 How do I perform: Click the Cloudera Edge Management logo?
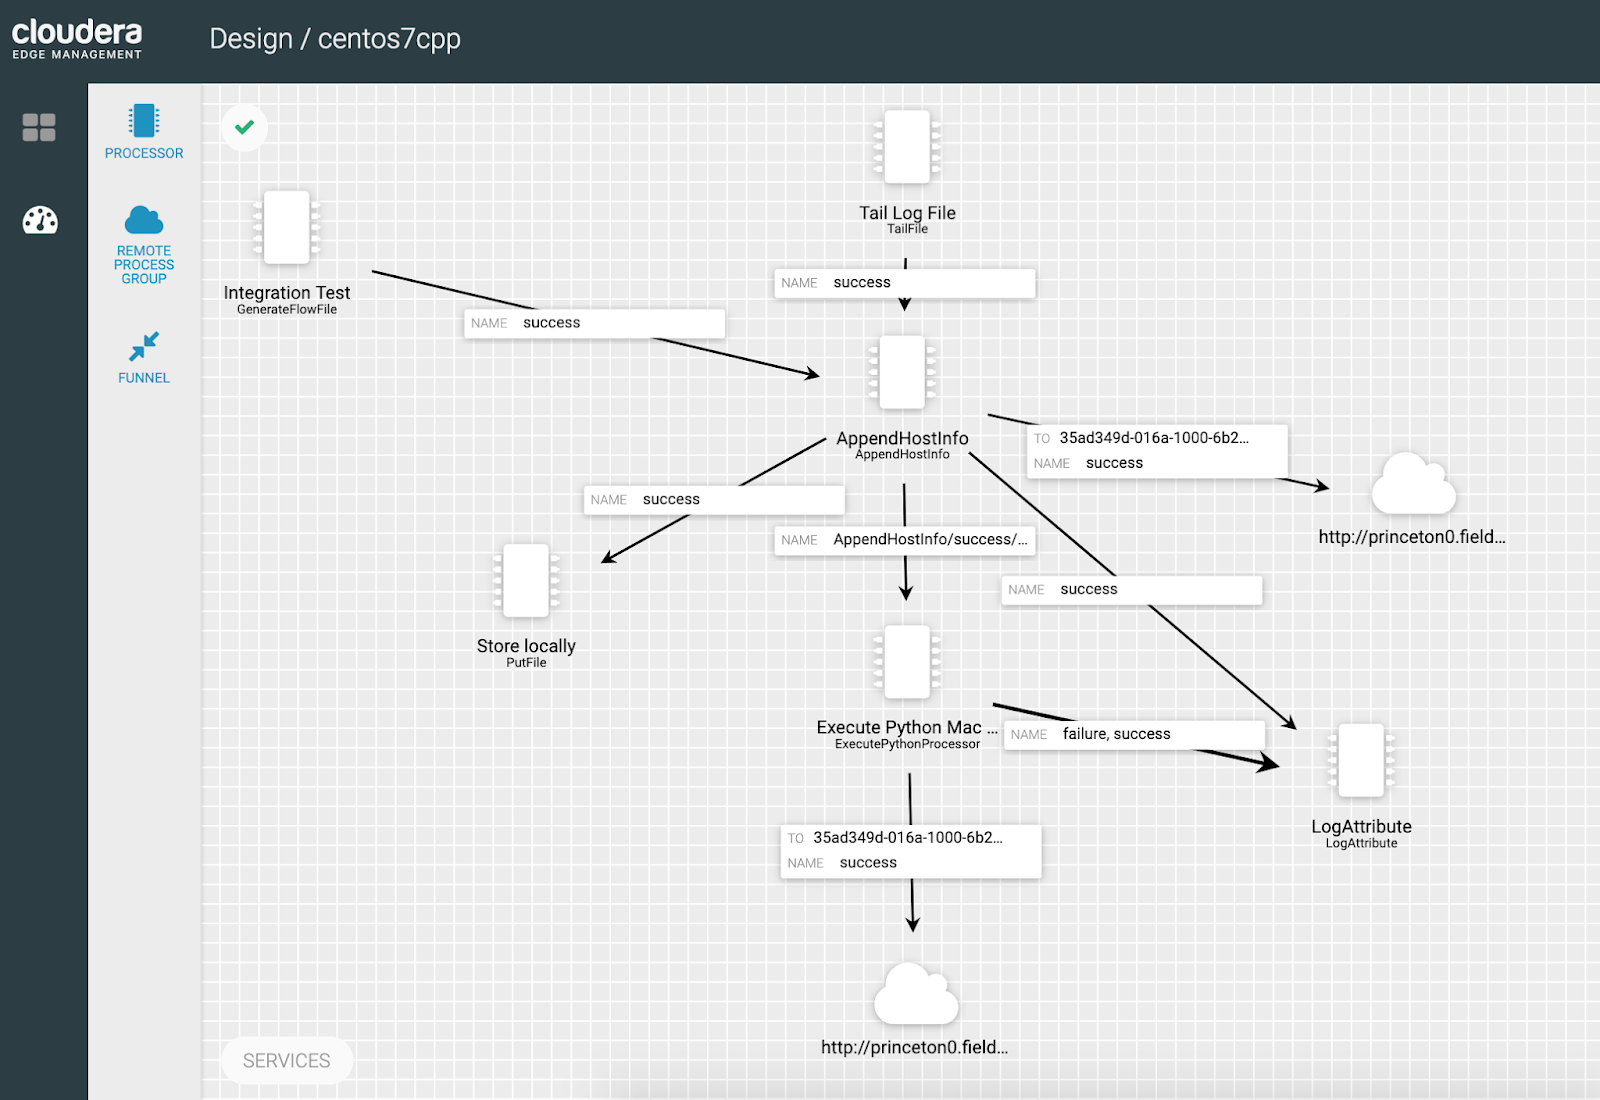pos(75,38)
